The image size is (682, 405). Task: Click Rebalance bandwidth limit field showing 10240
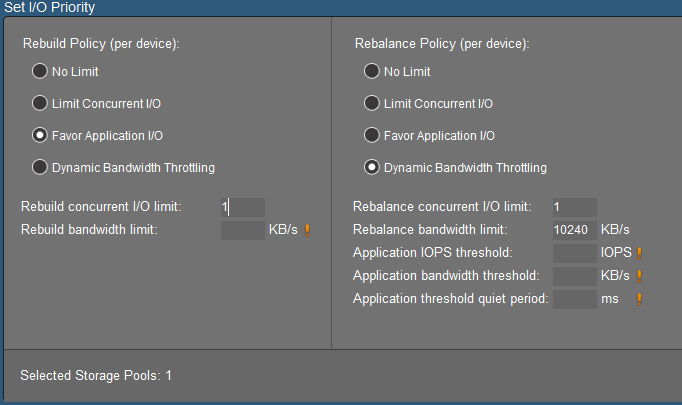point(575,230)
